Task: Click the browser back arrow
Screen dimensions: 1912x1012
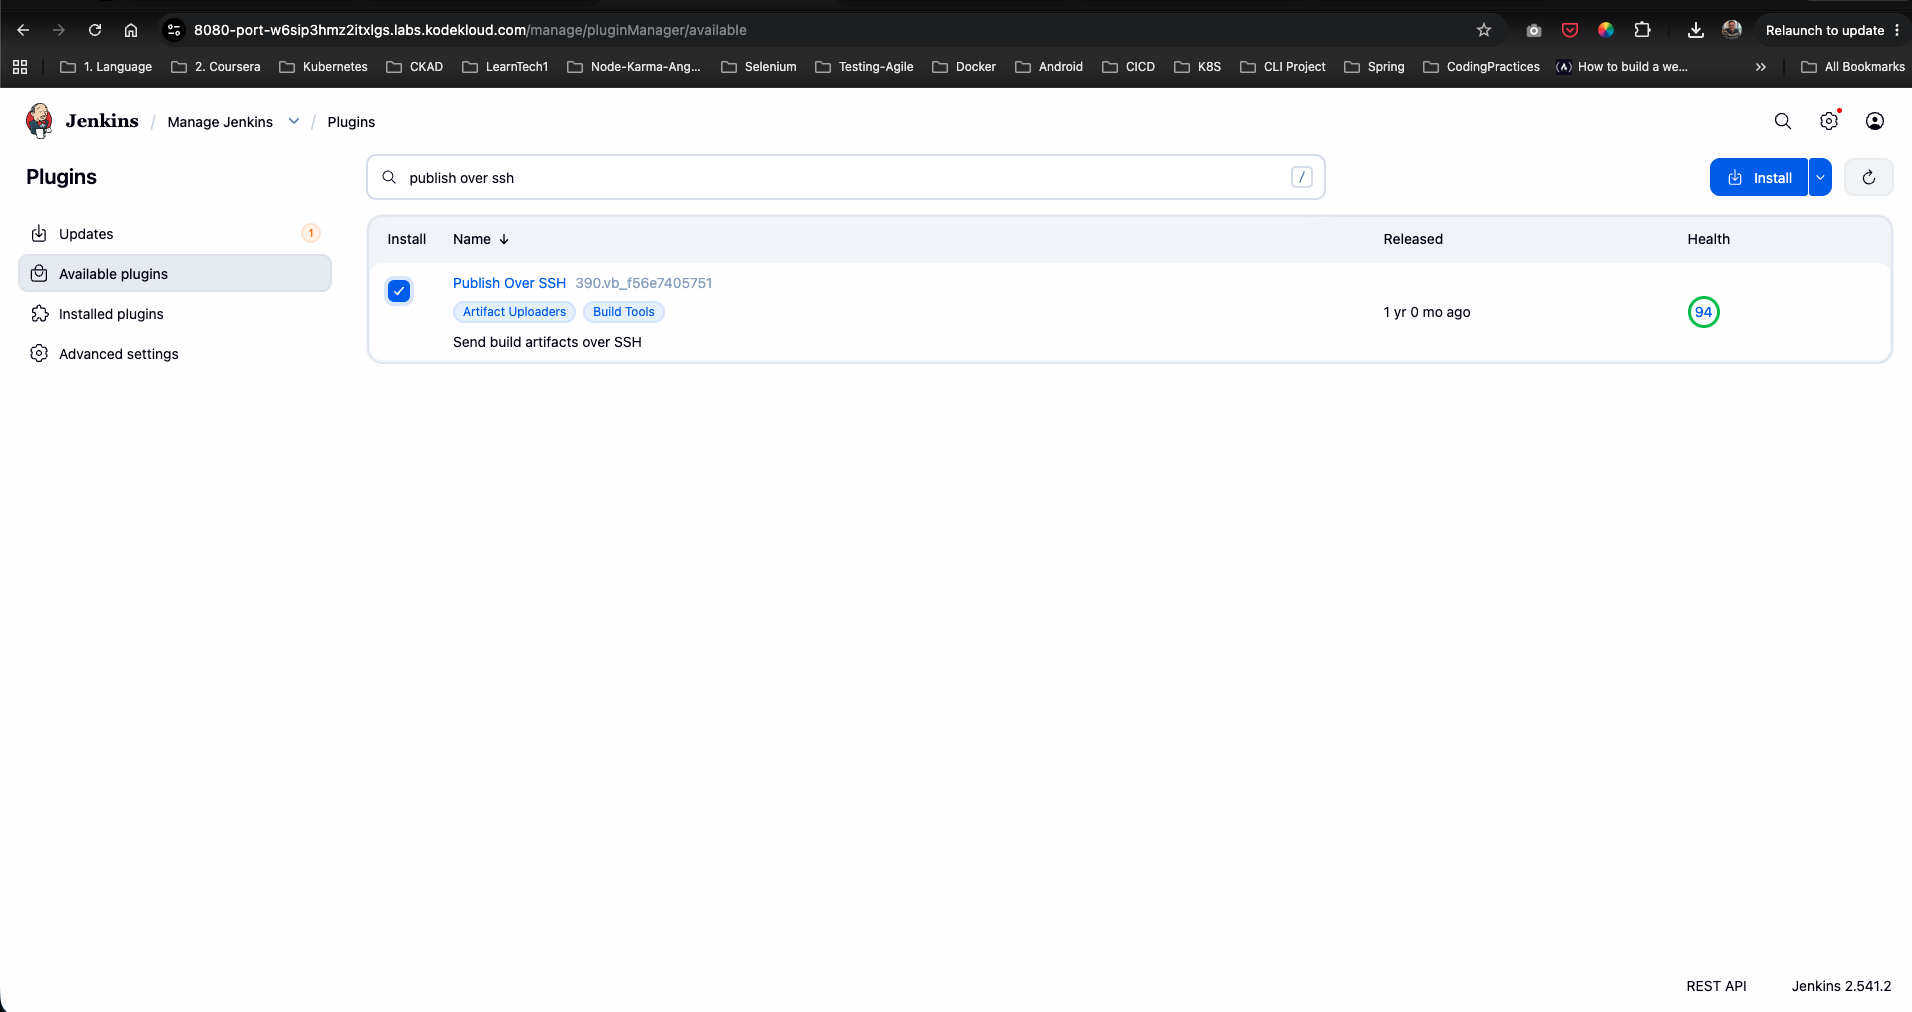Action: (x=23, y=30)
